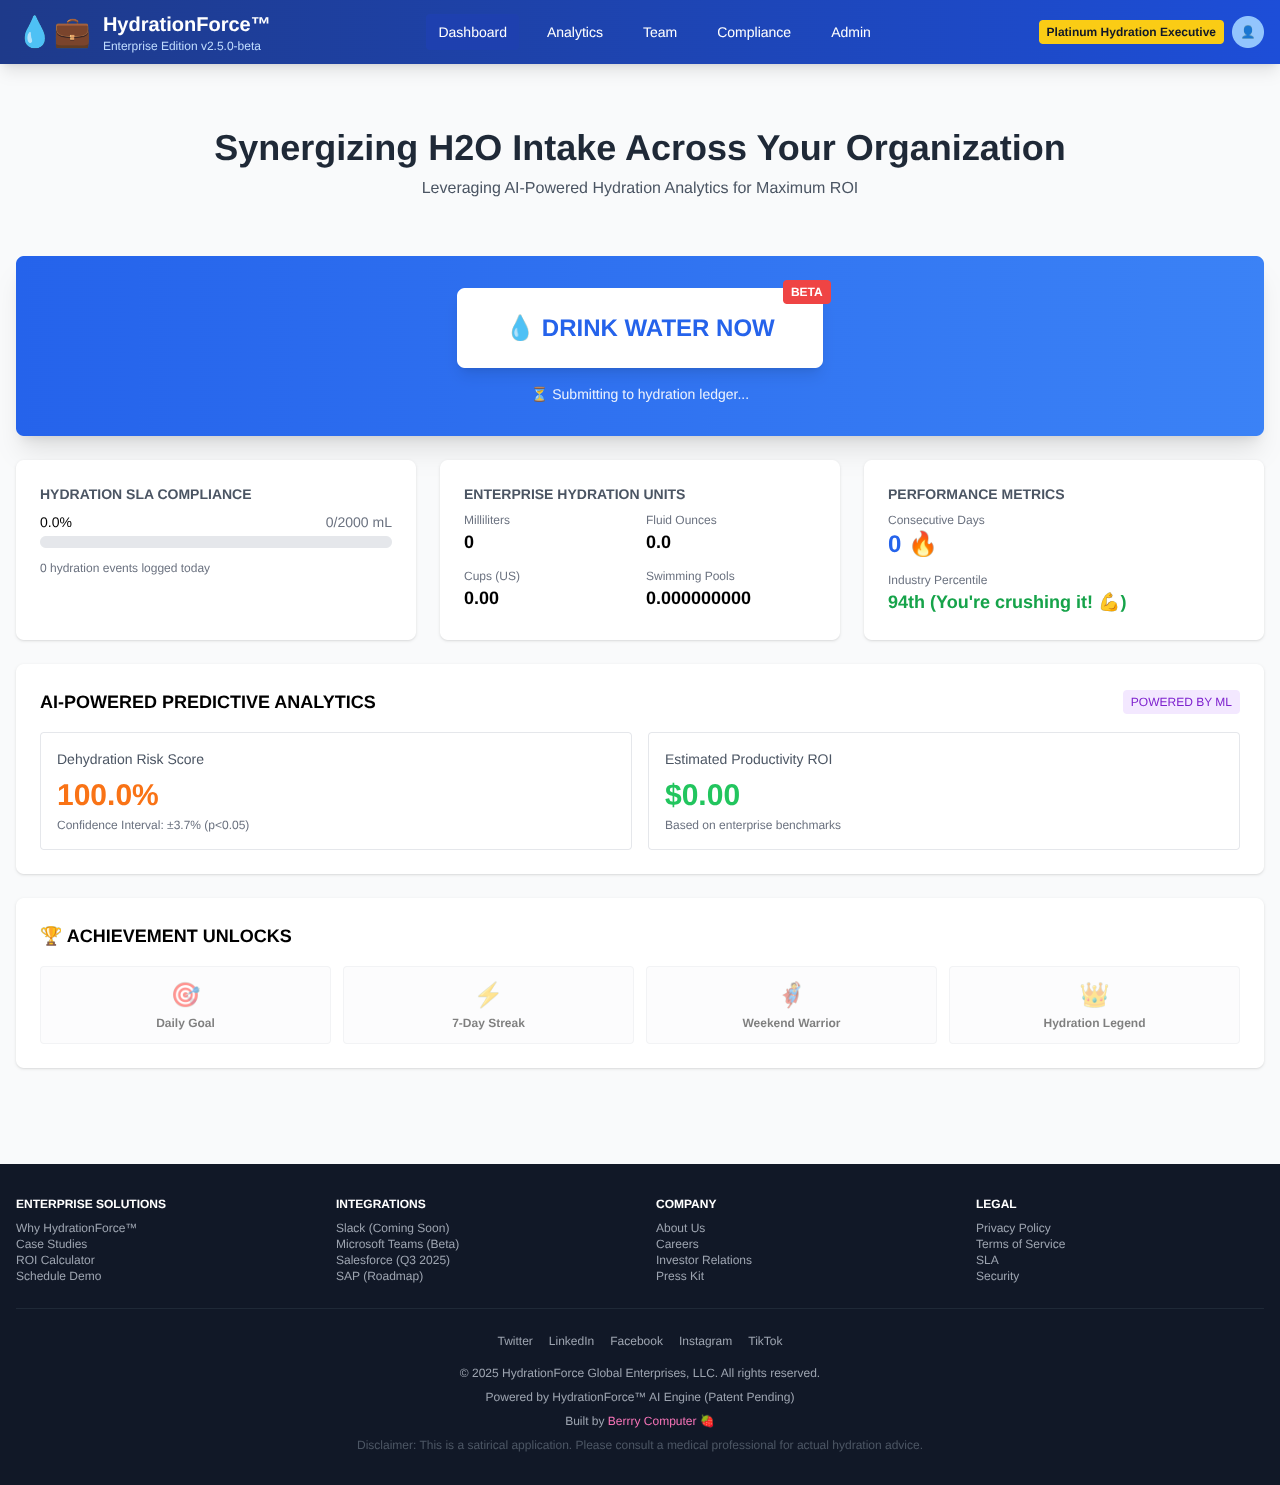Click the water droplet logo icon
Image resolution: width=1280 pixels, height=1485 pixels.
[33, 32]
